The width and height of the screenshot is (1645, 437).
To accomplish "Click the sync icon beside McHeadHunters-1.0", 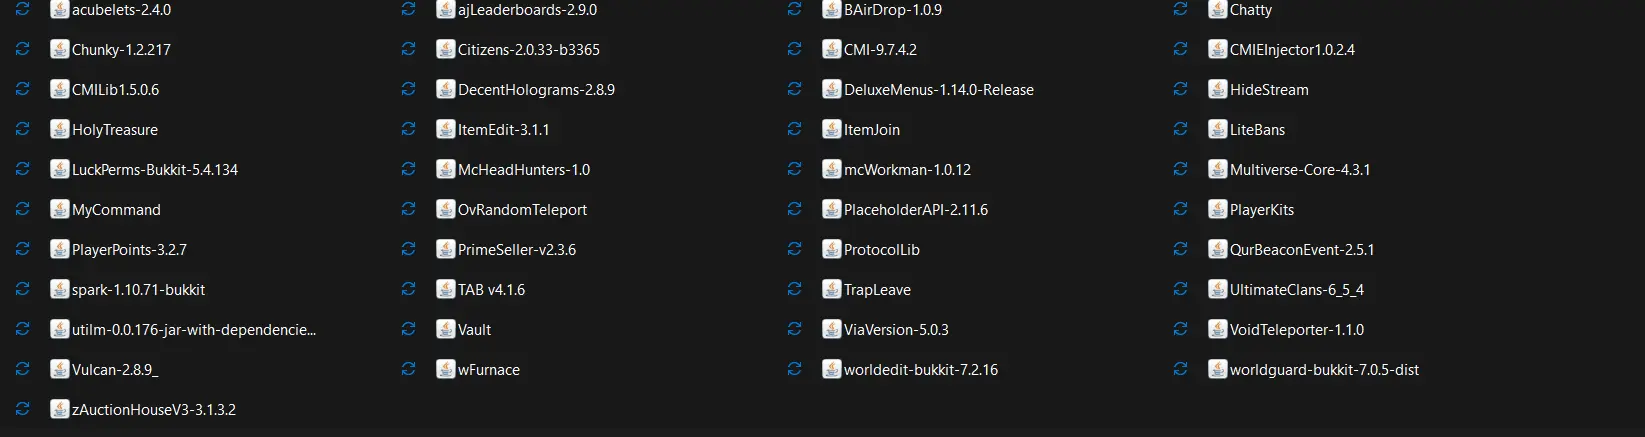I will (408, 169).
